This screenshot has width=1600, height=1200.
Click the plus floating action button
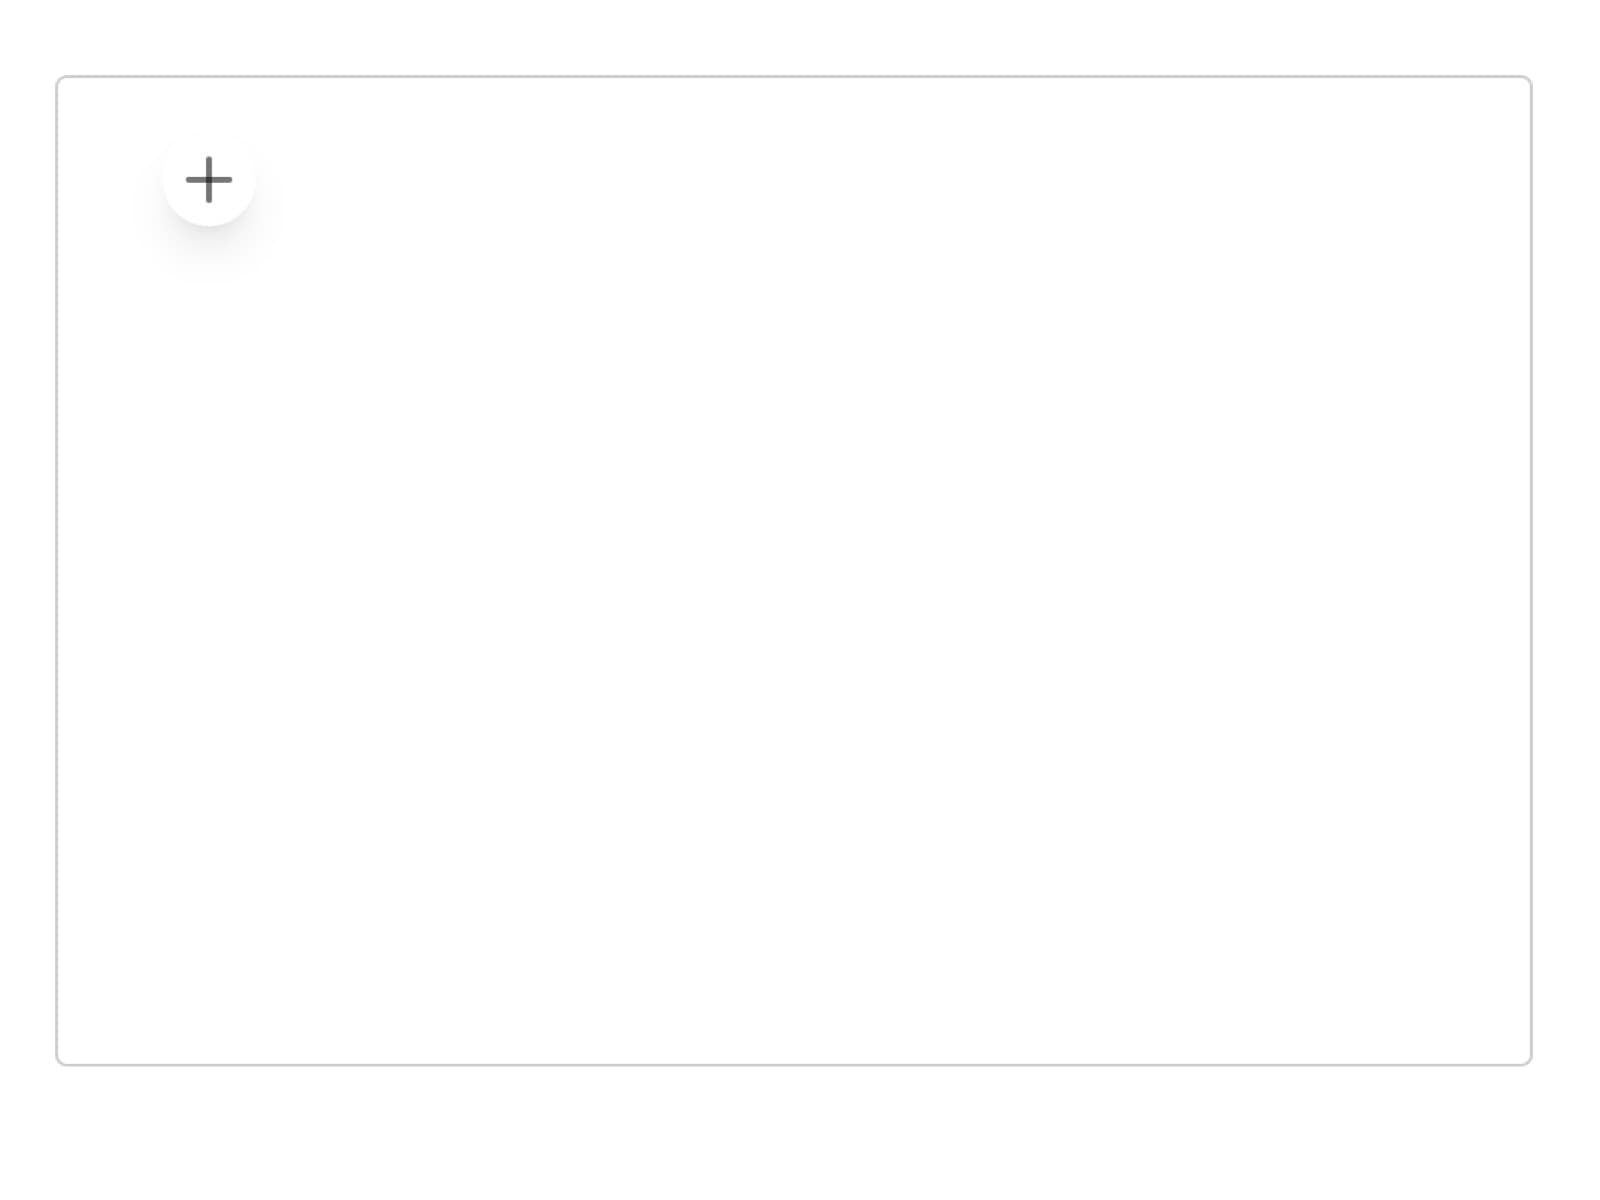pos(209,180)
